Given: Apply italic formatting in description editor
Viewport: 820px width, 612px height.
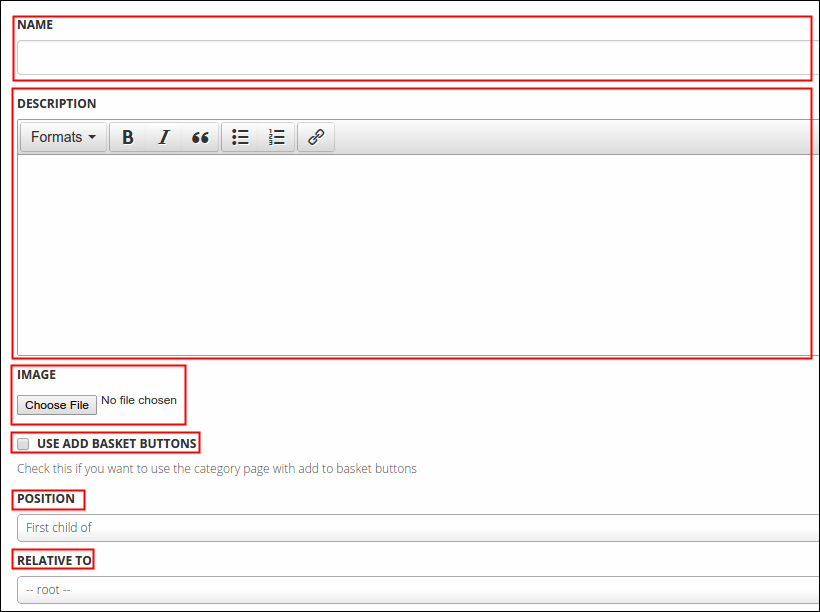Looking at the screenshot, I should [164, 137].
